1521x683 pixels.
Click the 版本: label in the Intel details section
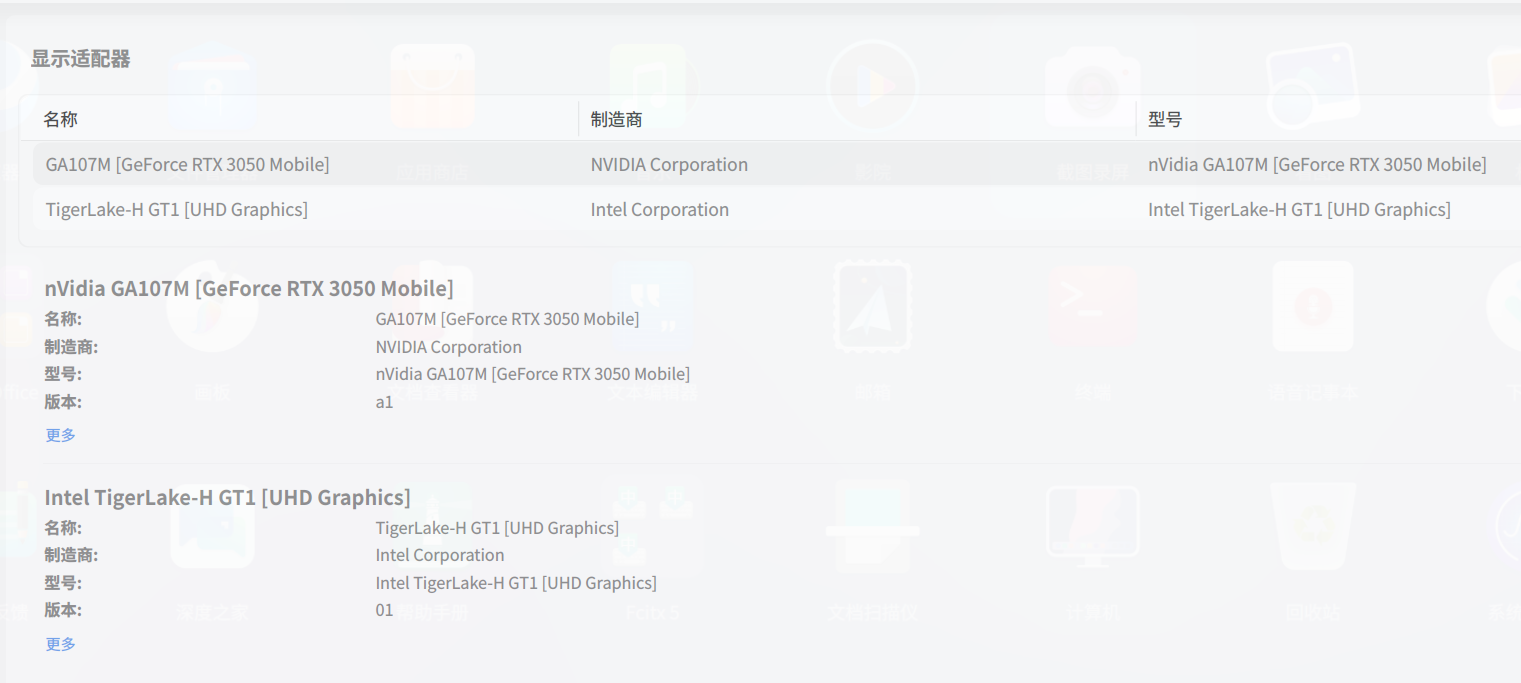pos(63,610)
